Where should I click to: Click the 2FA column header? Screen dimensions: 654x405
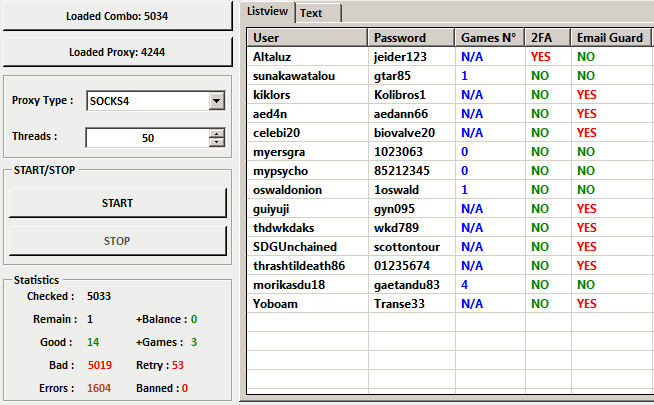click(548, 38)
